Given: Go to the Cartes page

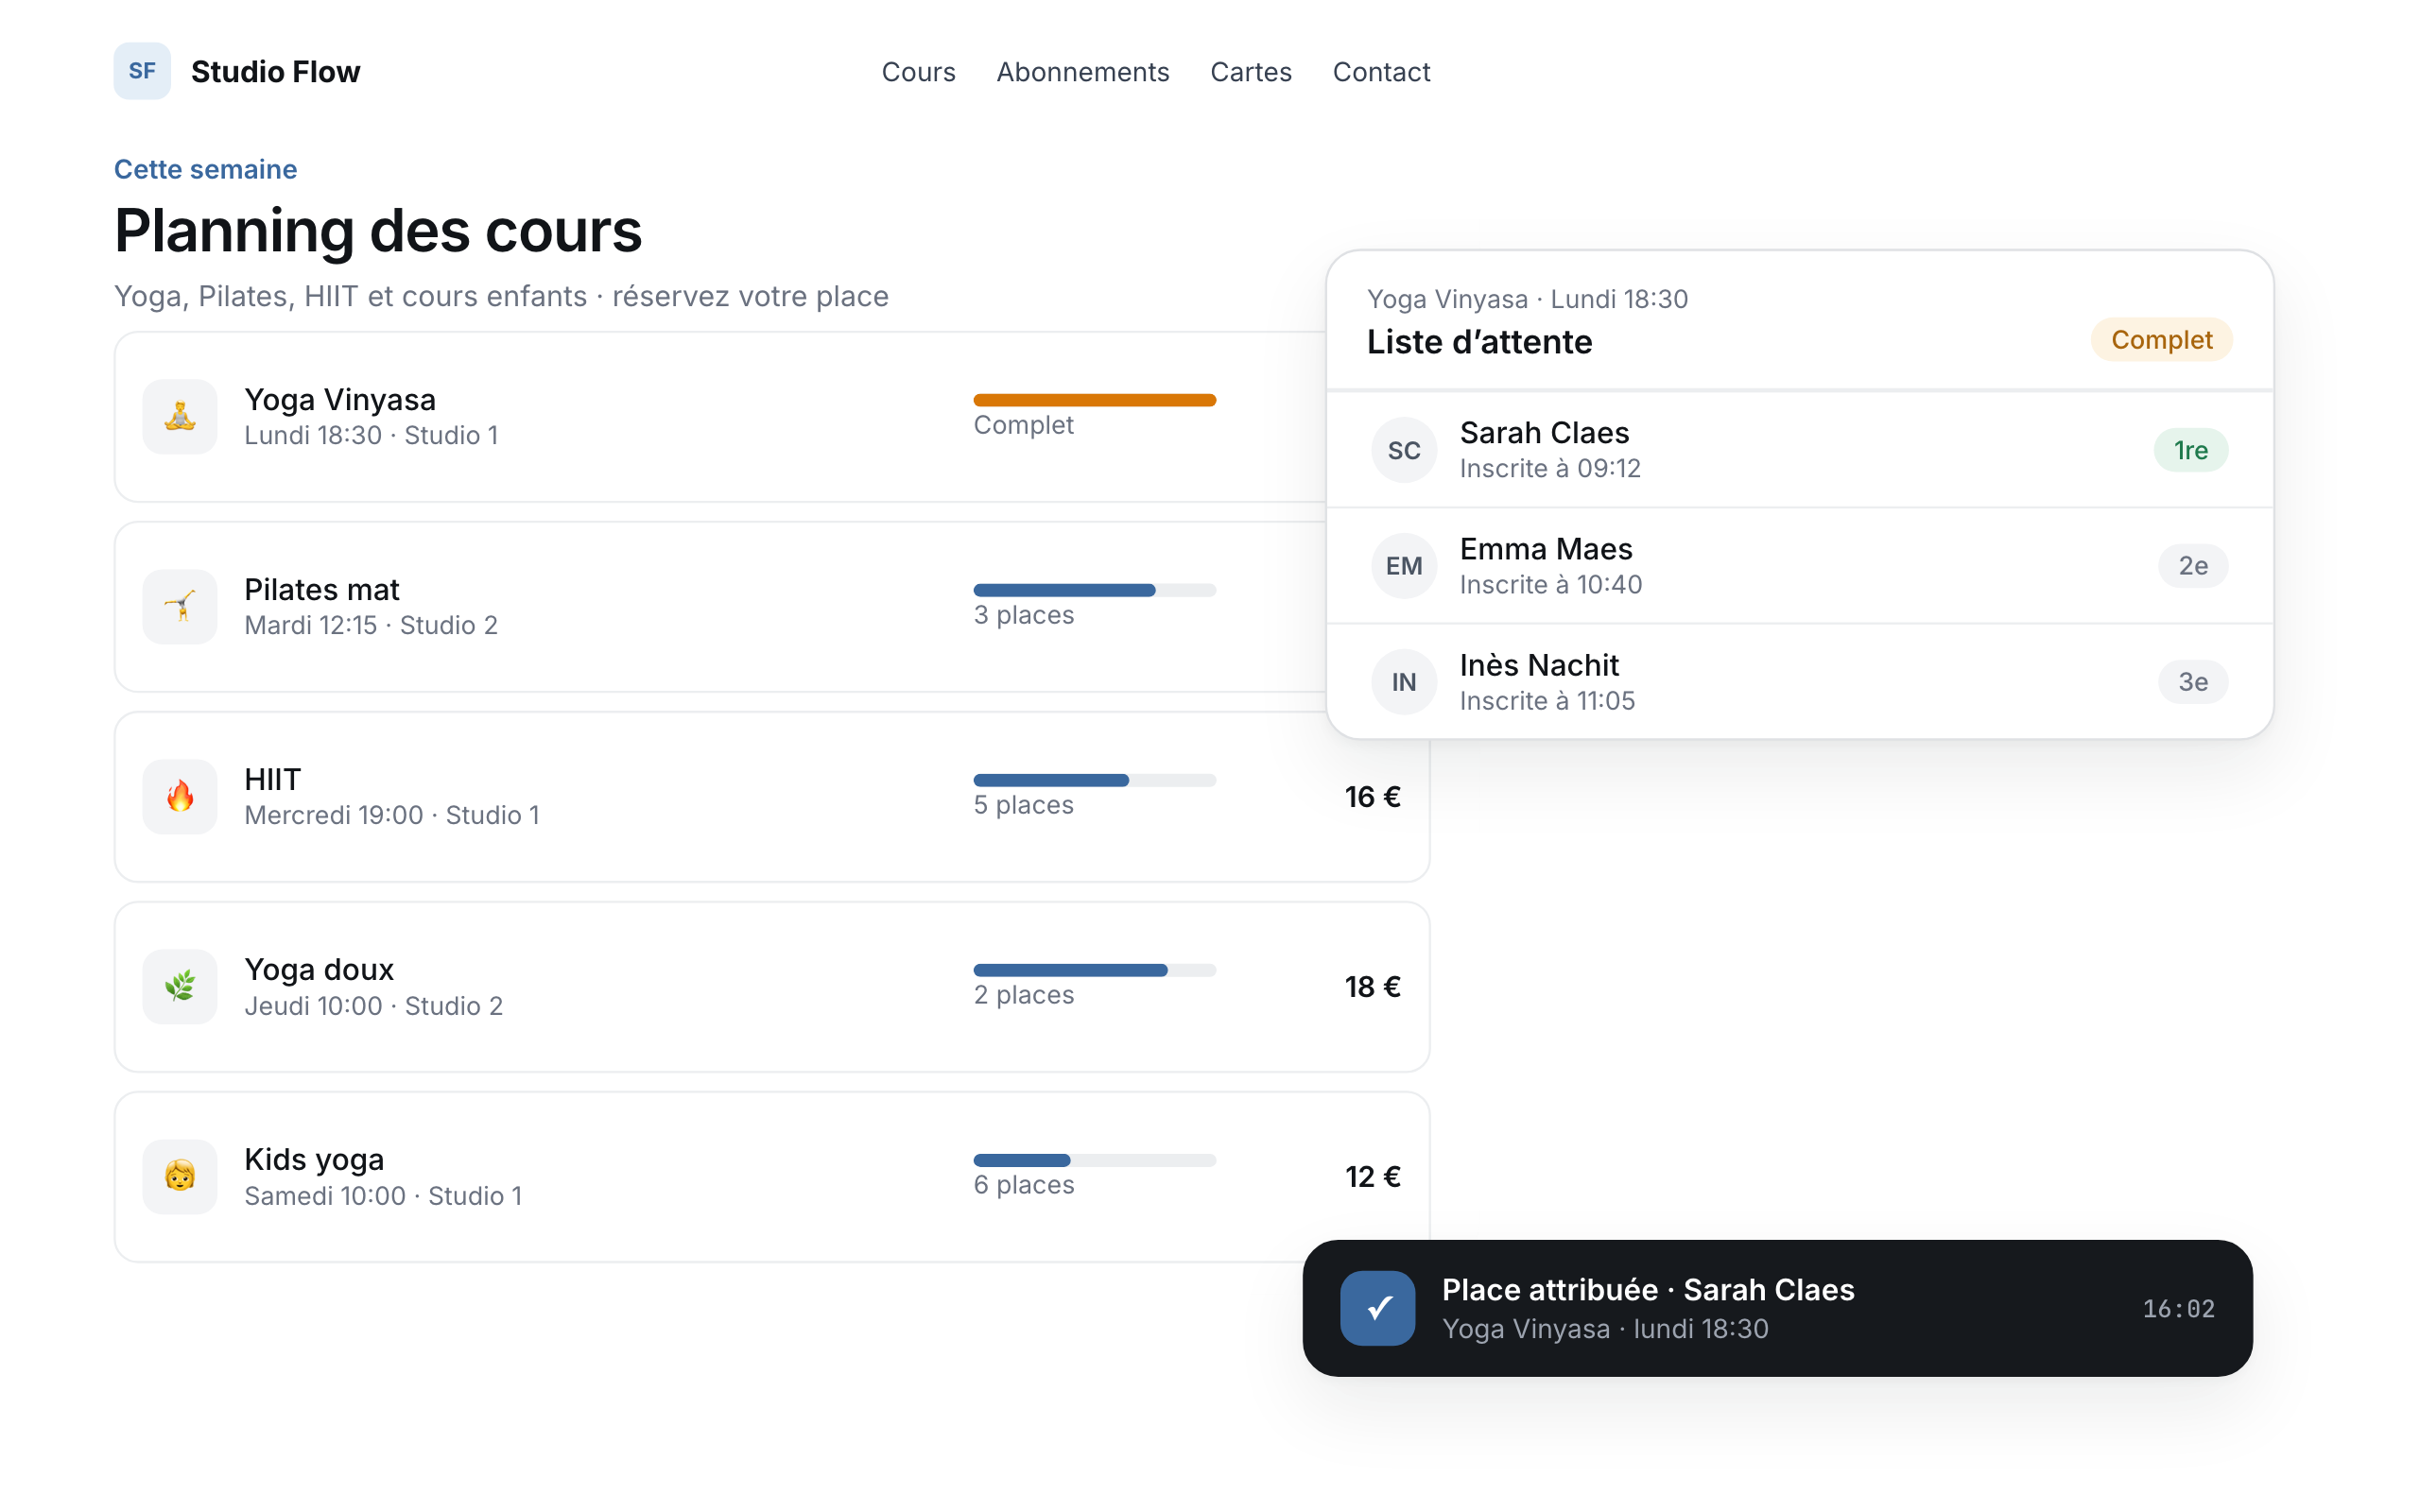Looking at the screenshot, I should tap(1251, 72).
